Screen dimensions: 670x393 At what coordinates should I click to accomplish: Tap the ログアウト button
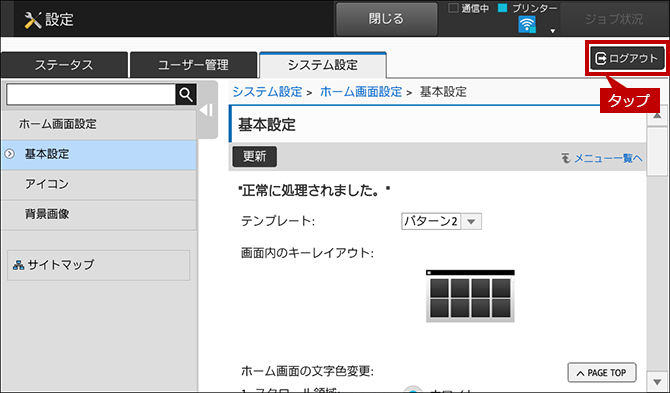point(627,58)
